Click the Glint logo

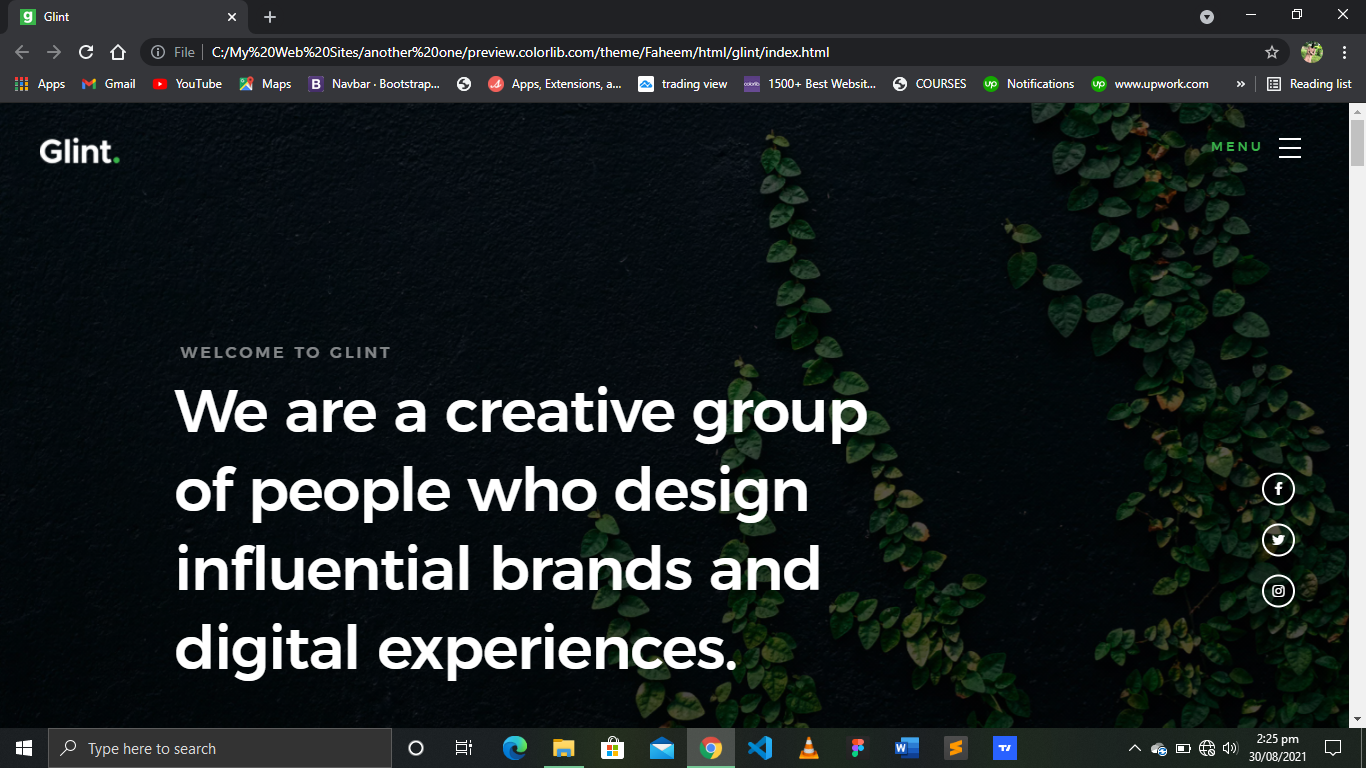(x=80, y=152)
